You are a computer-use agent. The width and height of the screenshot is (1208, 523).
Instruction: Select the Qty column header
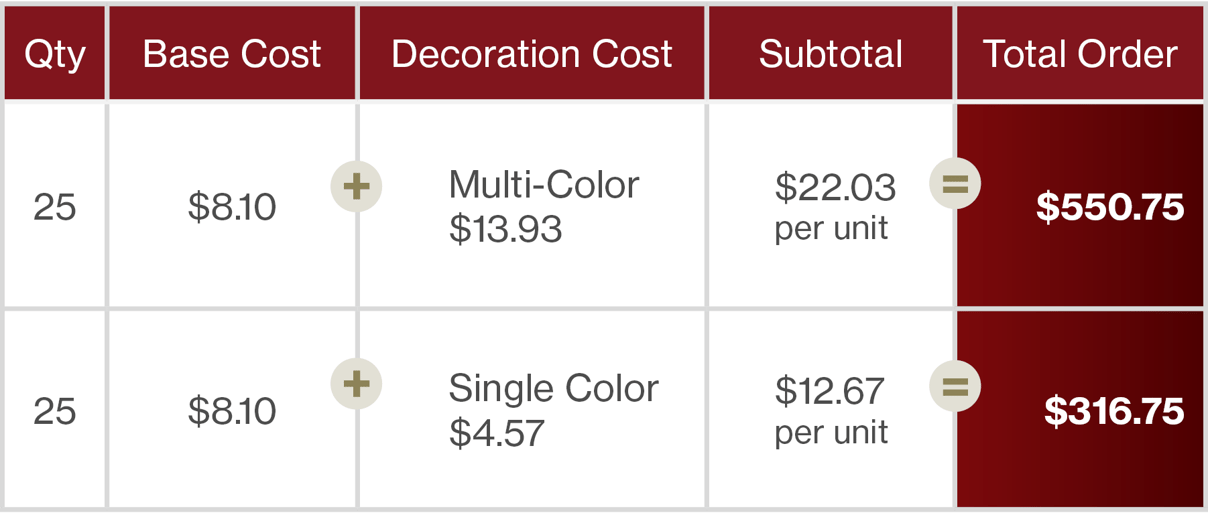tap(55, 53)
